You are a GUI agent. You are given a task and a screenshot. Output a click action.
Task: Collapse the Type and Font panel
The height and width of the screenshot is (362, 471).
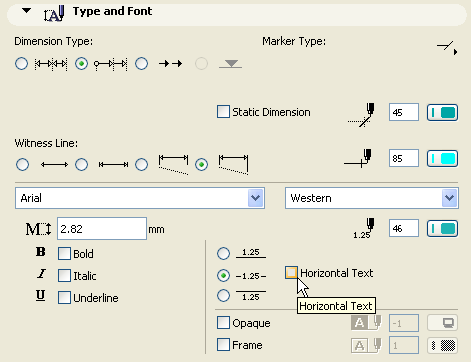[x=26, y=11]
